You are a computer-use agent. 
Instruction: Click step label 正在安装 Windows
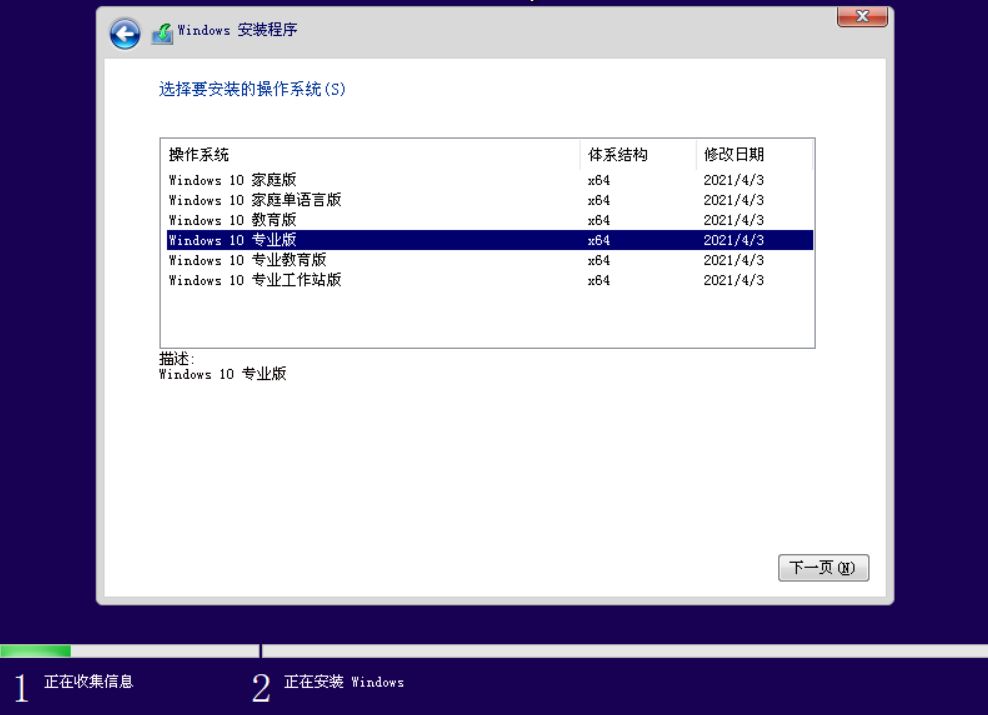344,682
